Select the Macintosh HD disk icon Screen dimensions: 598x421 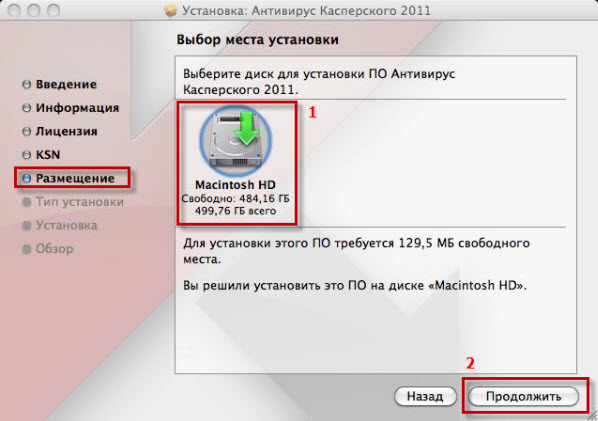coord(235,140)
